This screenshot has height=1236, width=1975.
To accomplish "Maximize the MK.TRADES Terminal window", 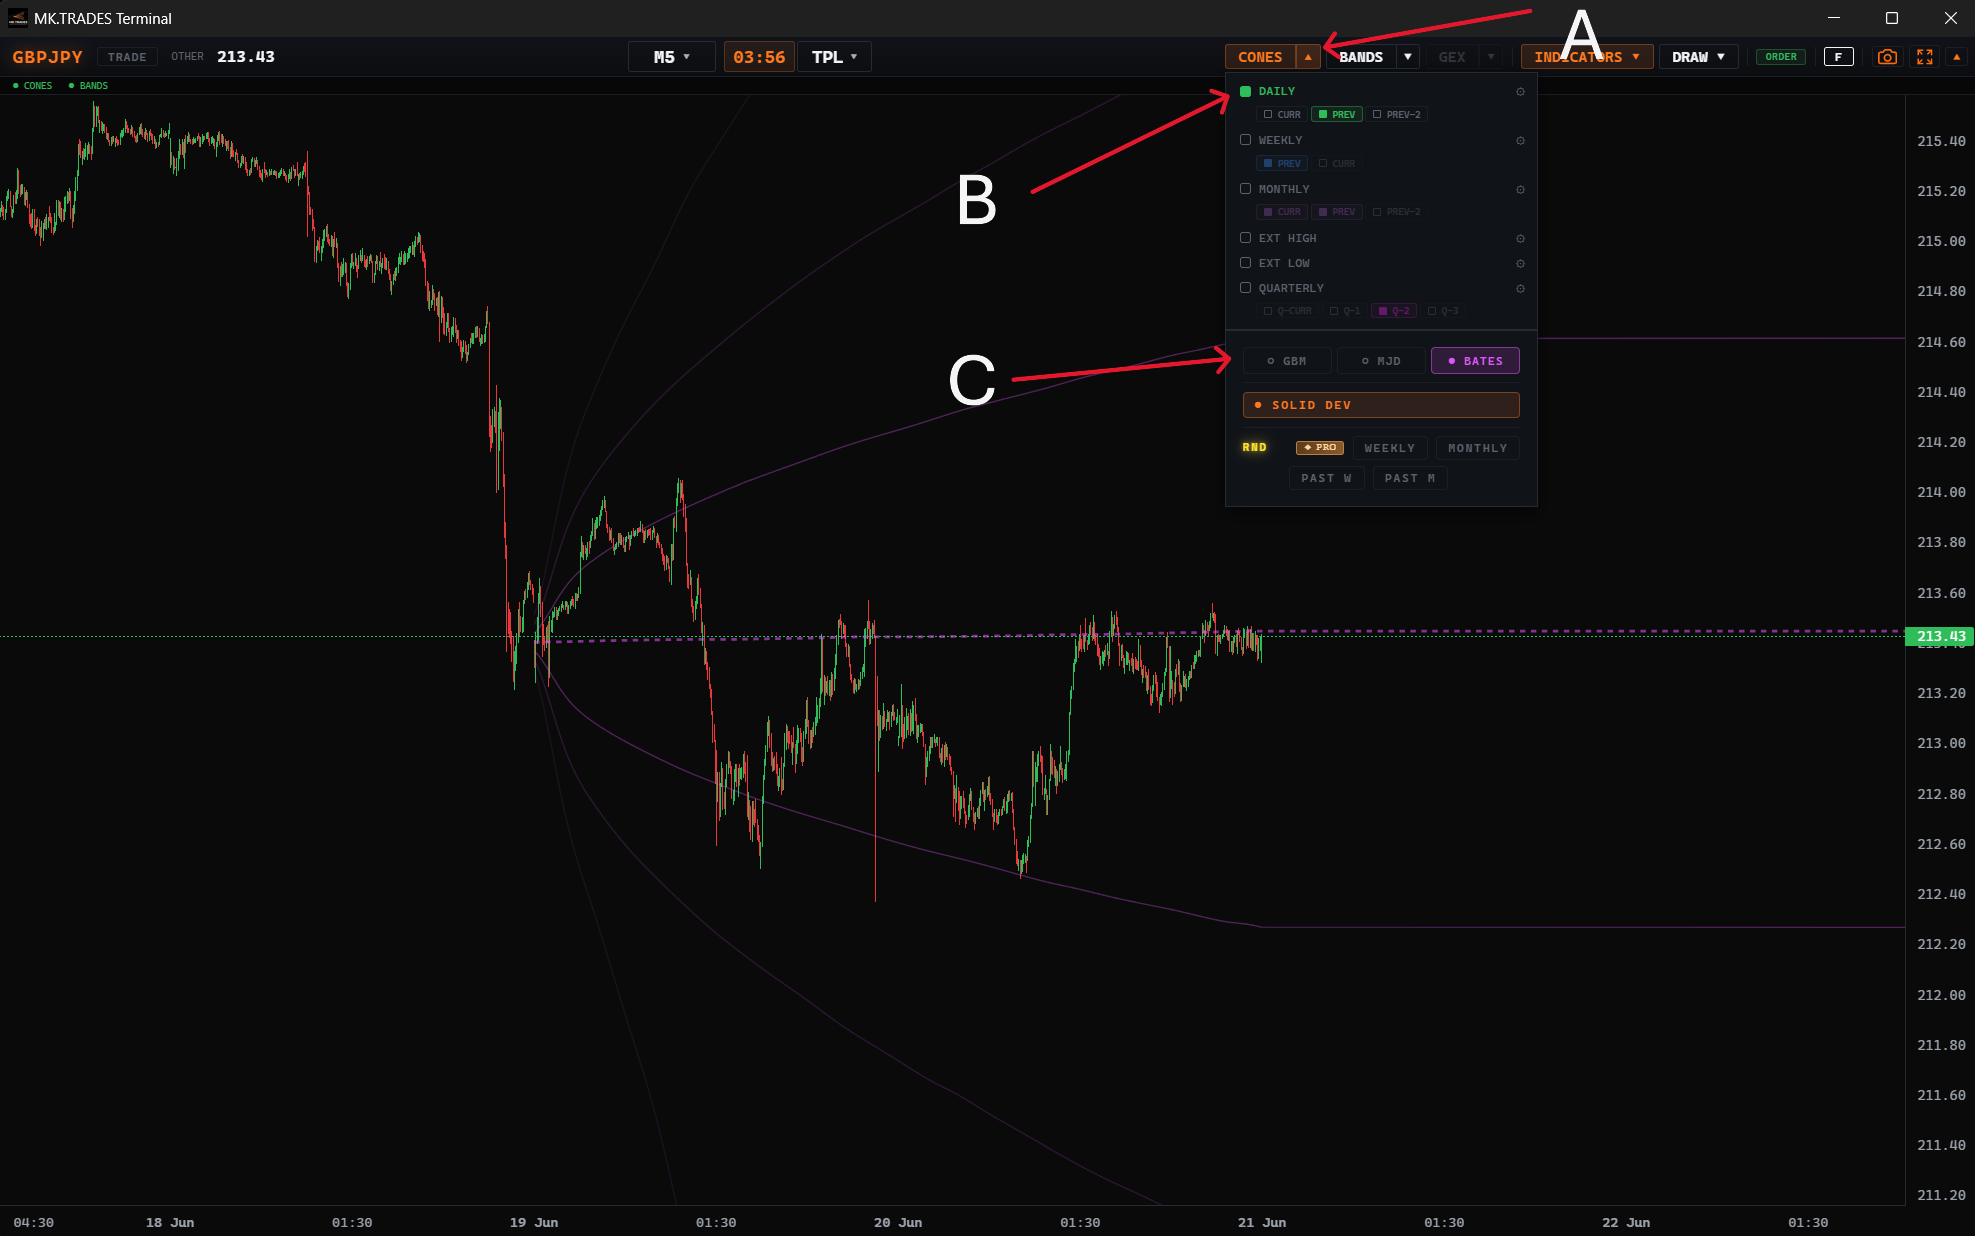I will click(x=1892, y=18).
